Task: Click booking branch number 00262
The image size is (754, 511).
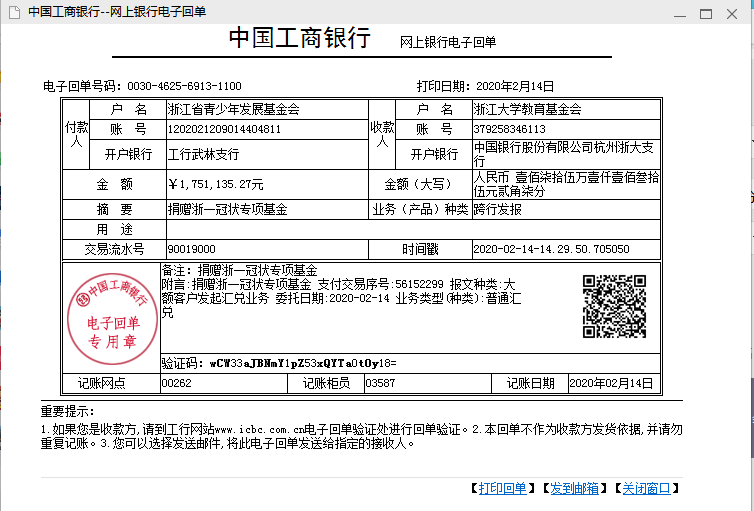Action: point(176,383)
